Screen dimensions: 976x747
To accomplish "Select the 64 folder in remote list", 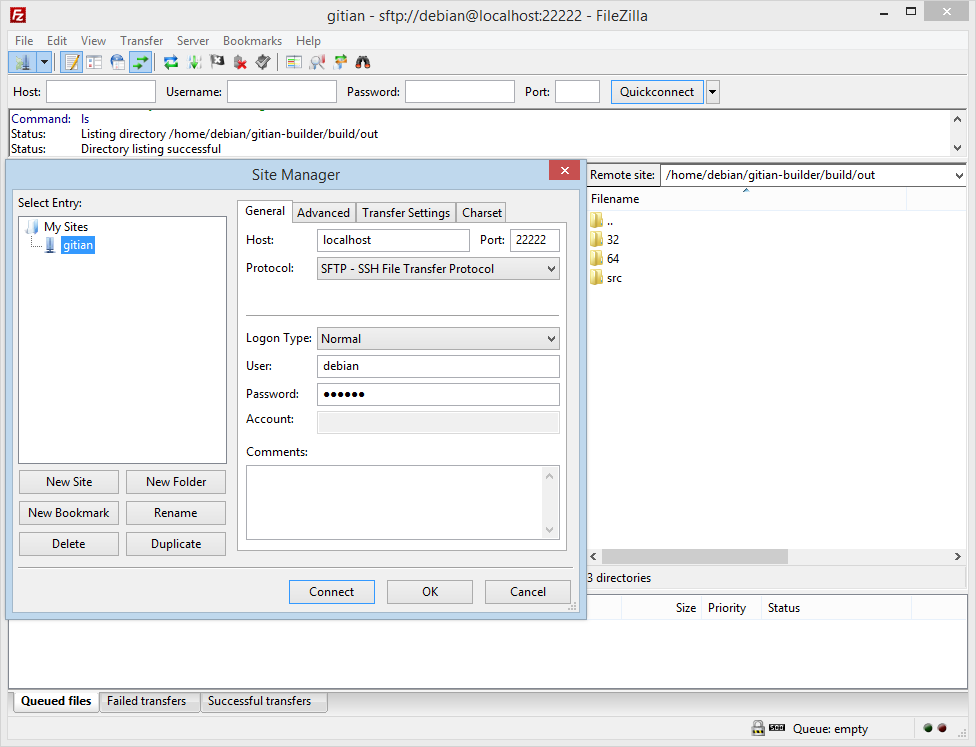I will (x=612, y=258).
